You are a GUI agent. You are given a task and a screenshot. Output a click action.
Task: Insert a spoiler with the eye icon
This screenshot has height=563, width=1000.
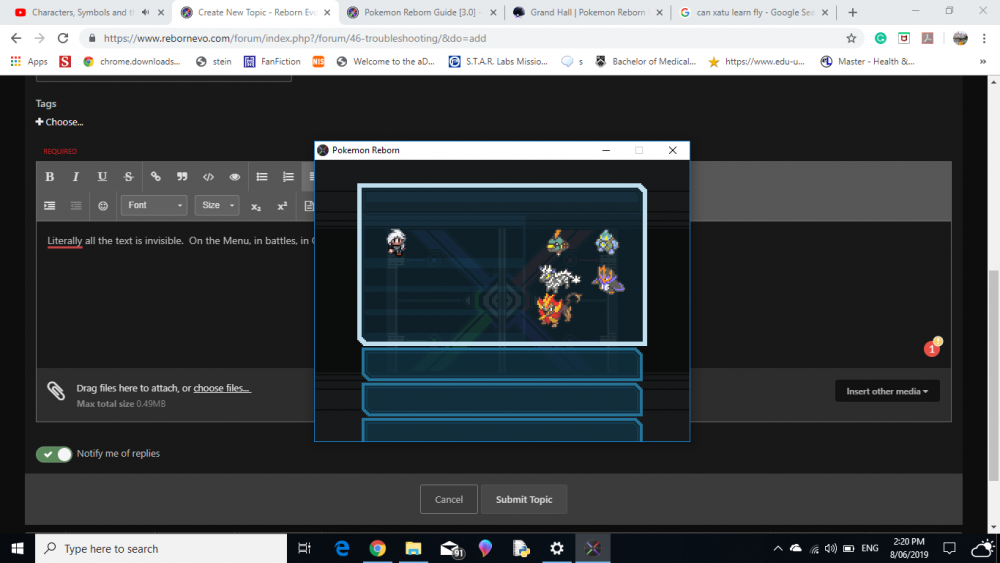(235, 177)
